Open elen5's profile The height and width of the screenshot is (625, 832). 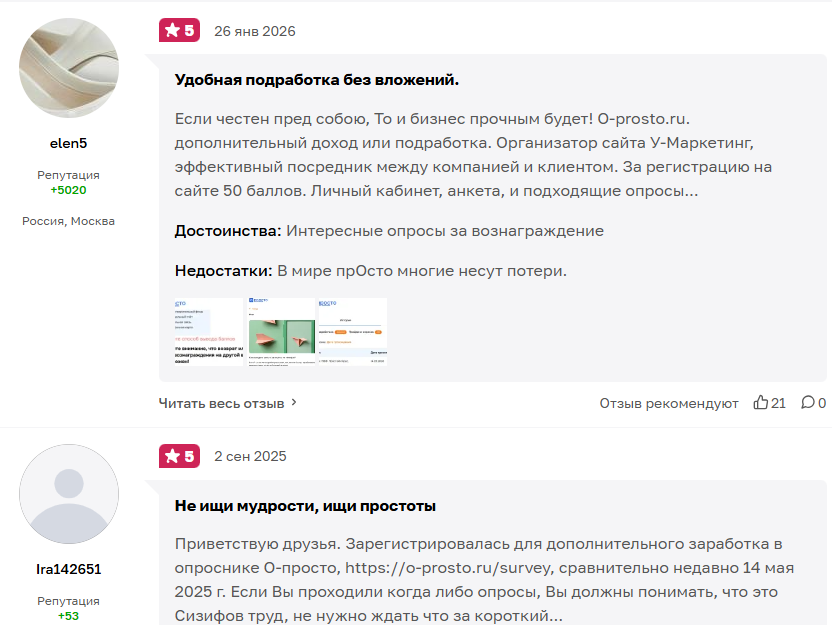tap(68, 143)
